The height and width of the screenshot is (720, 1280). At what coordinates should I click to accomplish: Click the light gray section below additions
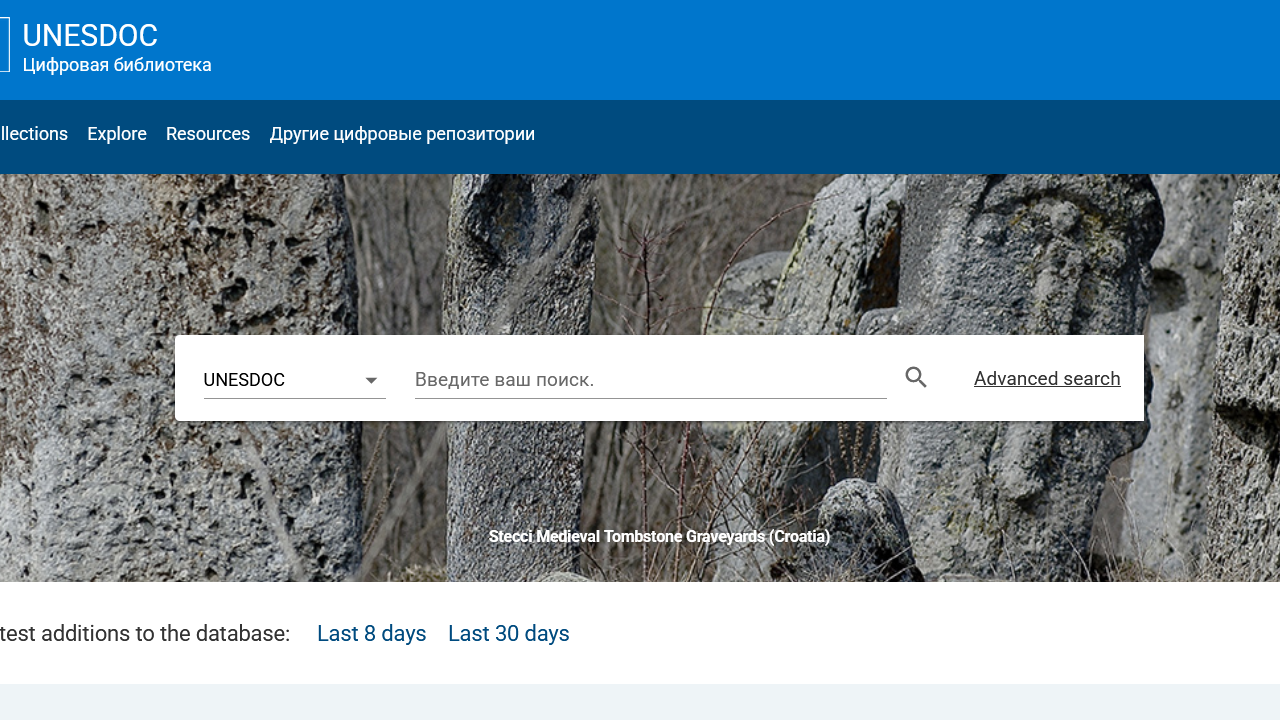(x=640, y=702)
